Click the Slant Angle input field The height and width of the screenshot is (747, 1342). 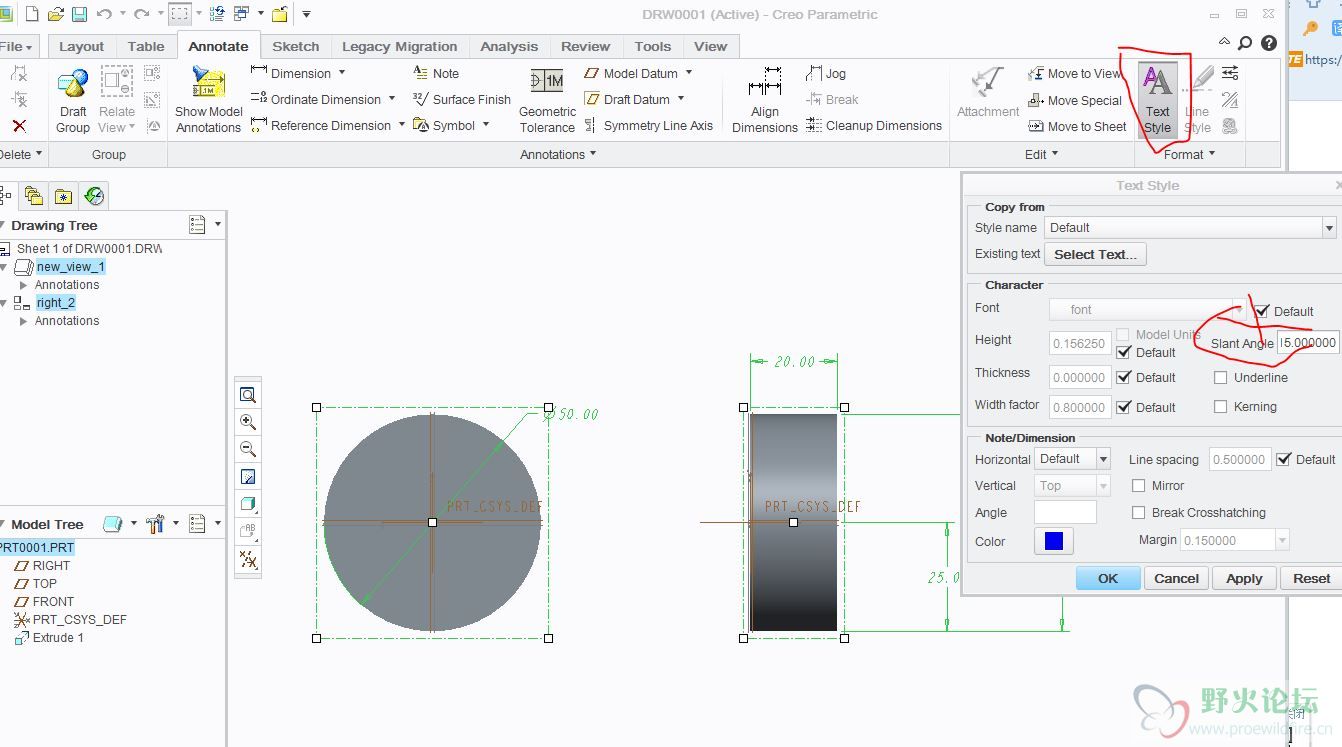click(x=1308, y=342)
